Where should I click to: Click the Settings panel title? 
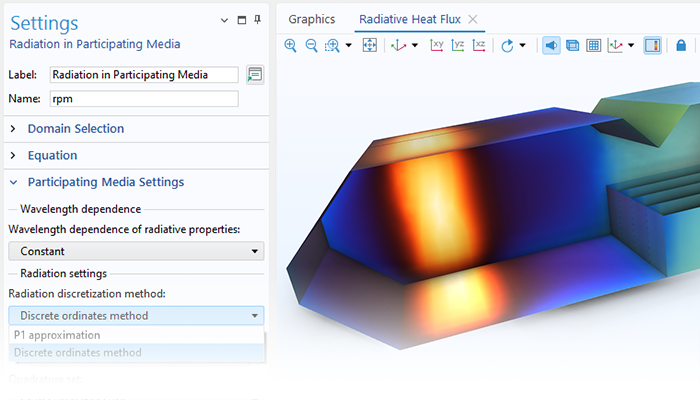44,23
